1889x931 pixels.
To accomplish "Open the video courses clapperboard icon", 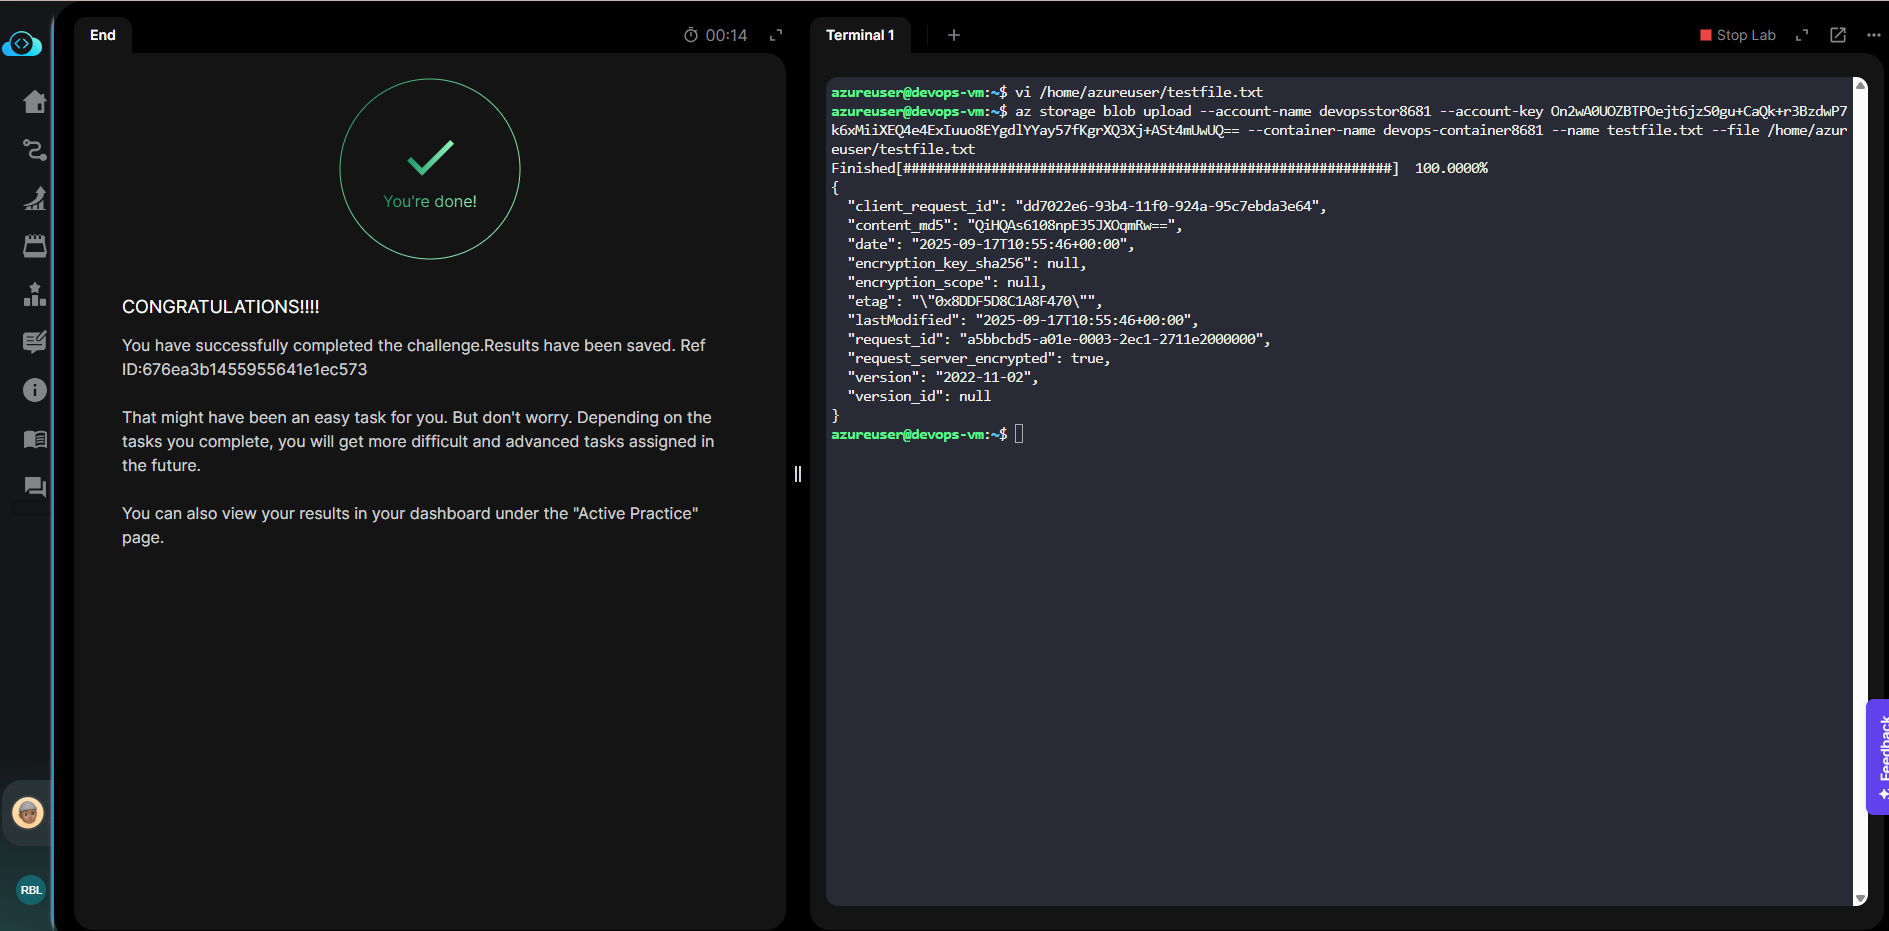I will [35, 246].
